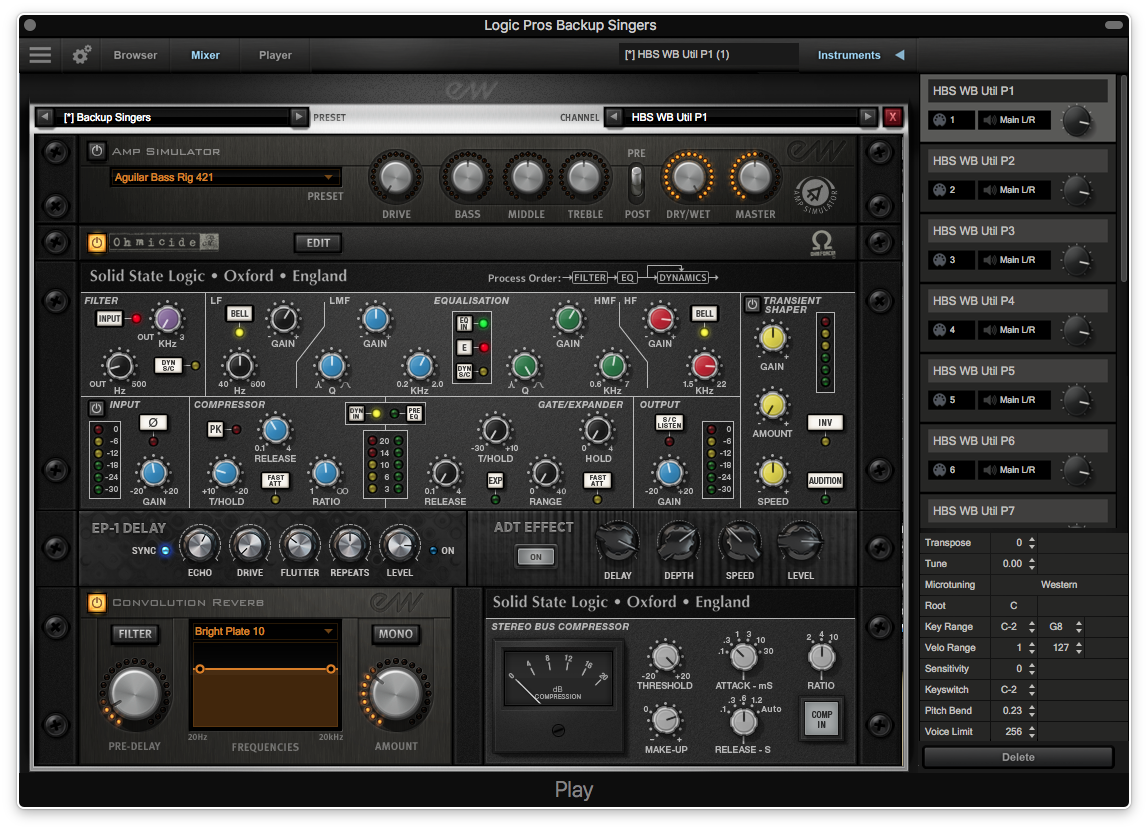The image size is (1148, 830).
Task: Click compressor PK button
Action: coord(215,430)
